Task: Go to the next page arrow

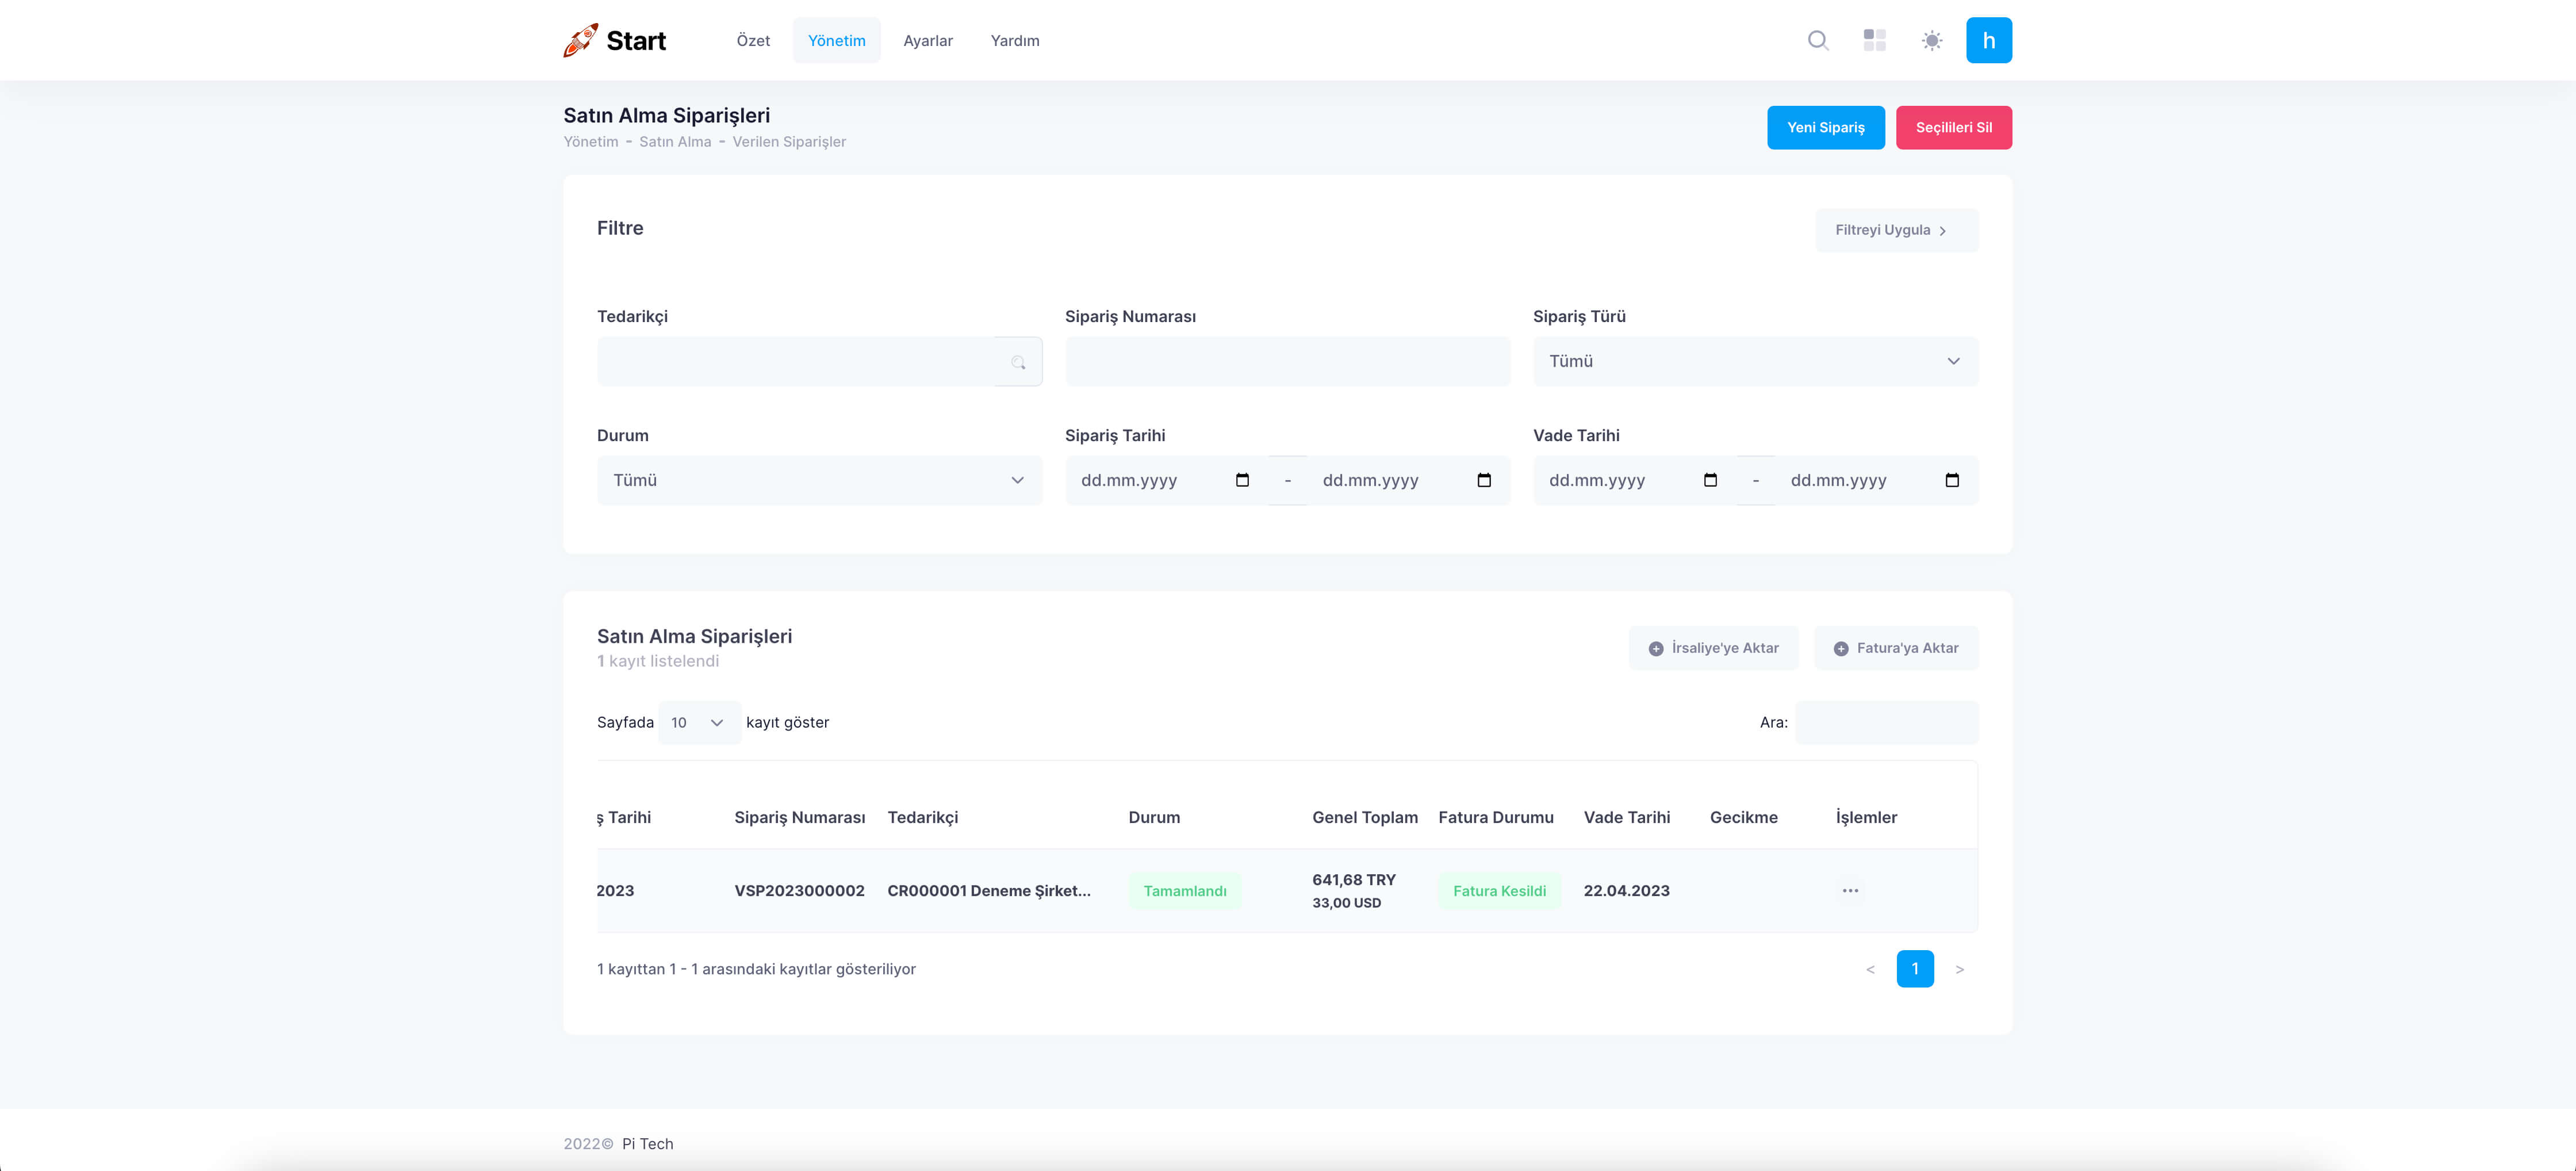Action: coord(1959,969)
